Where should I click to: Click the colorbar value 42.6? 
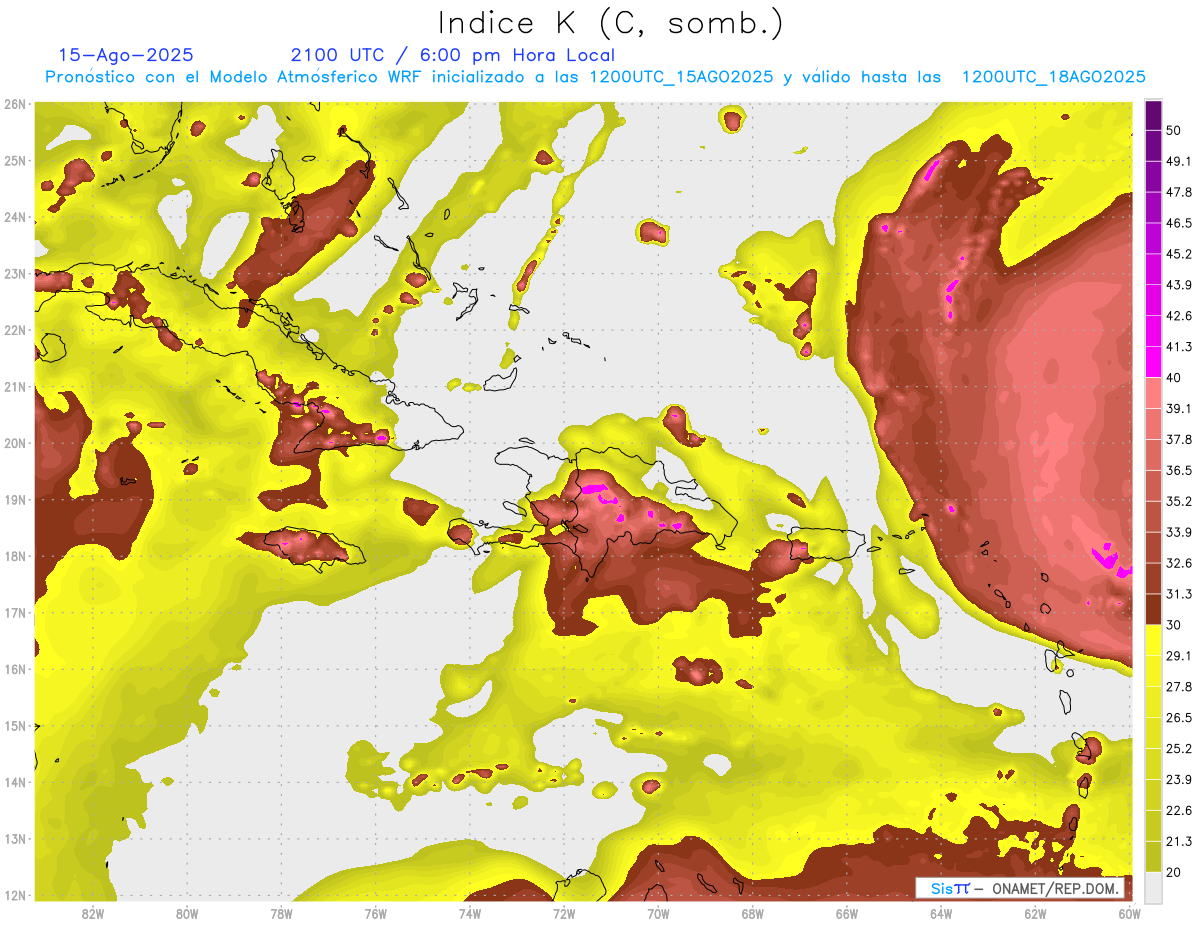point(1178,316)
